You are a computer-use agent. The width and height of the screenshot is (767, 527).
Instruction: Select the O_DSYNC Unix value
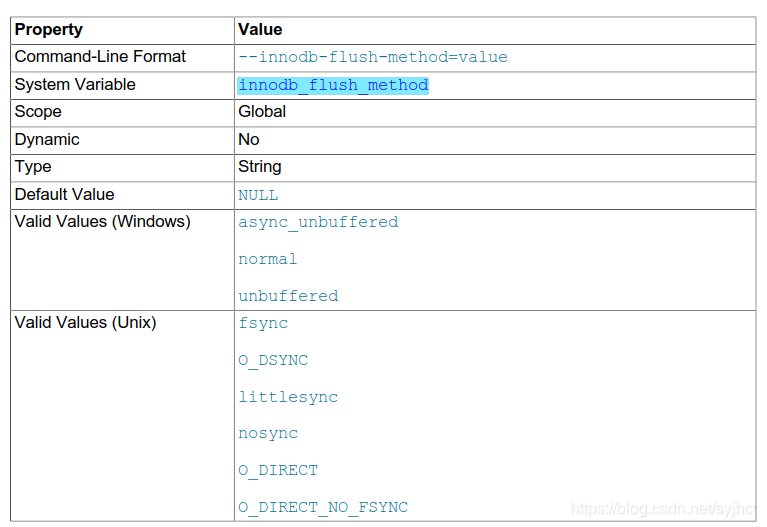tap(273, 361)
